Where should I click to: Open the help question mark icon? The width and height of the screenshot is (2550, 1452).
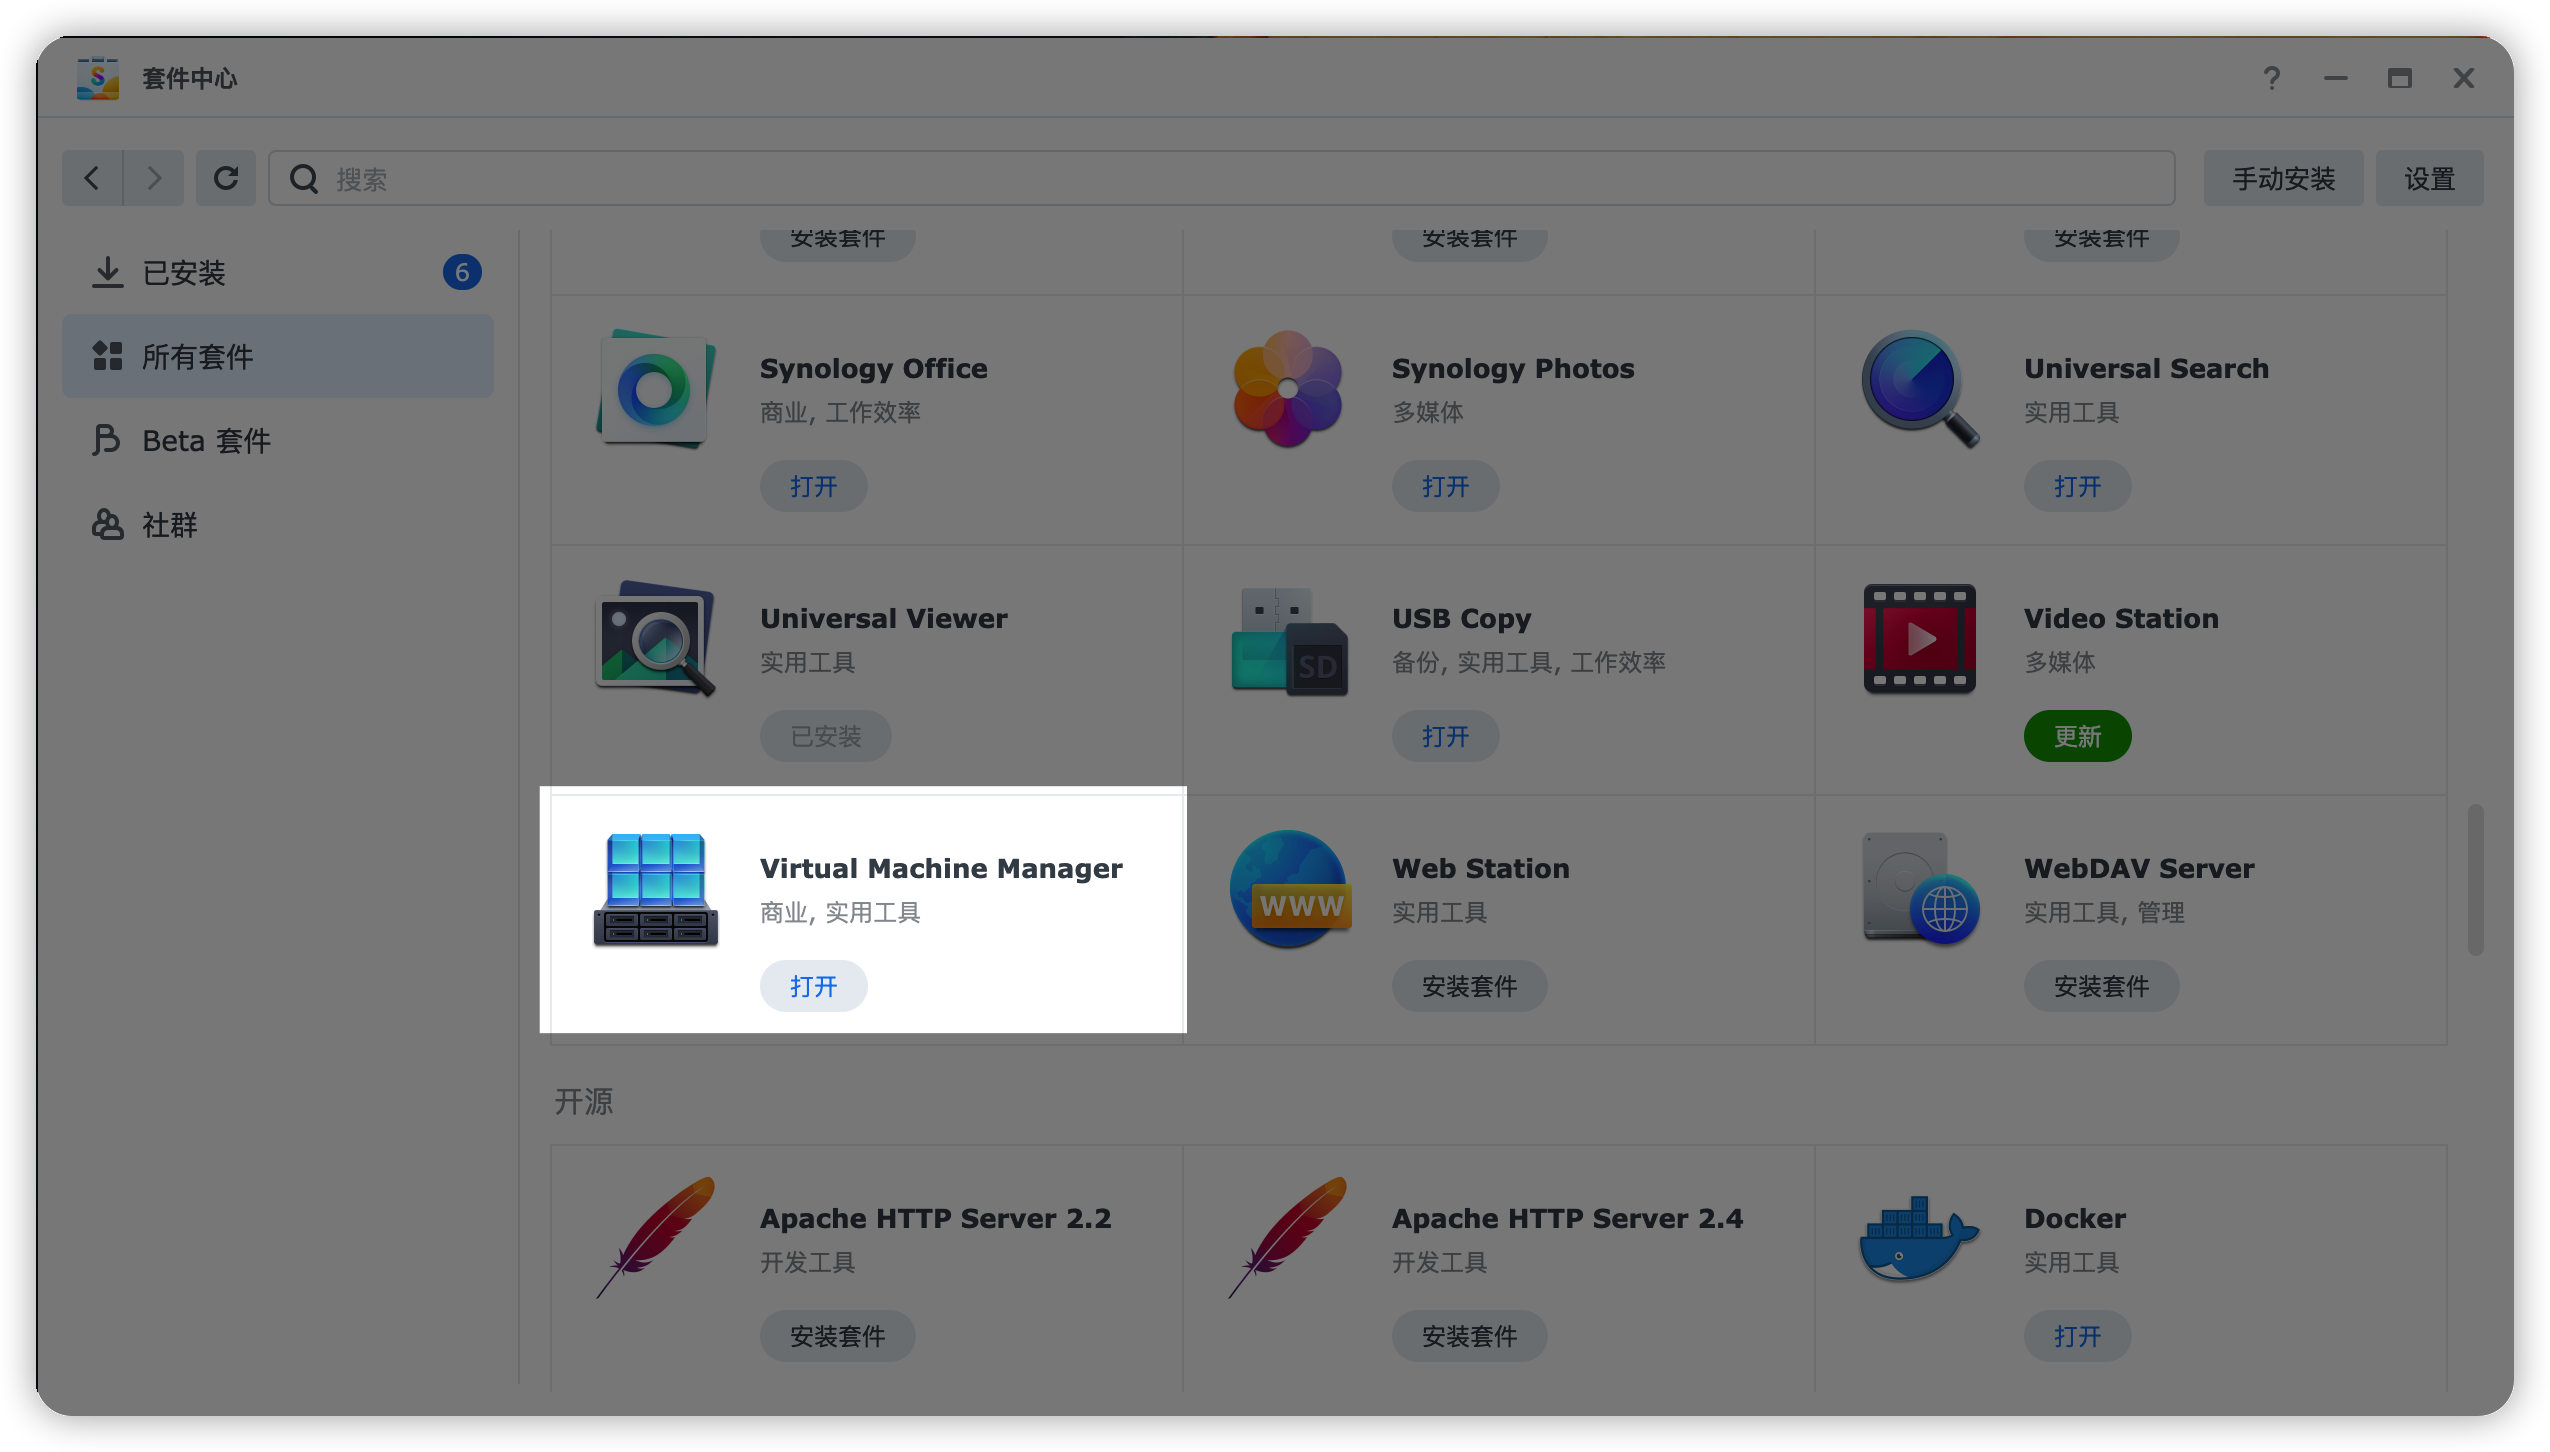click(2272, 78)
